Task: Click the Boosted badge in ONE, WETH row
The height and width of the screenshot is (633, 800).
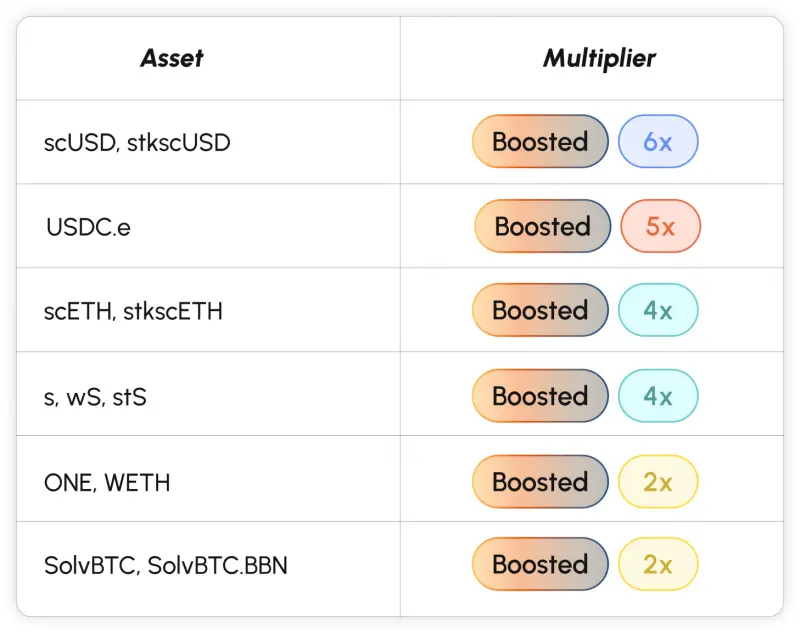Action: [x=540, y=482]
